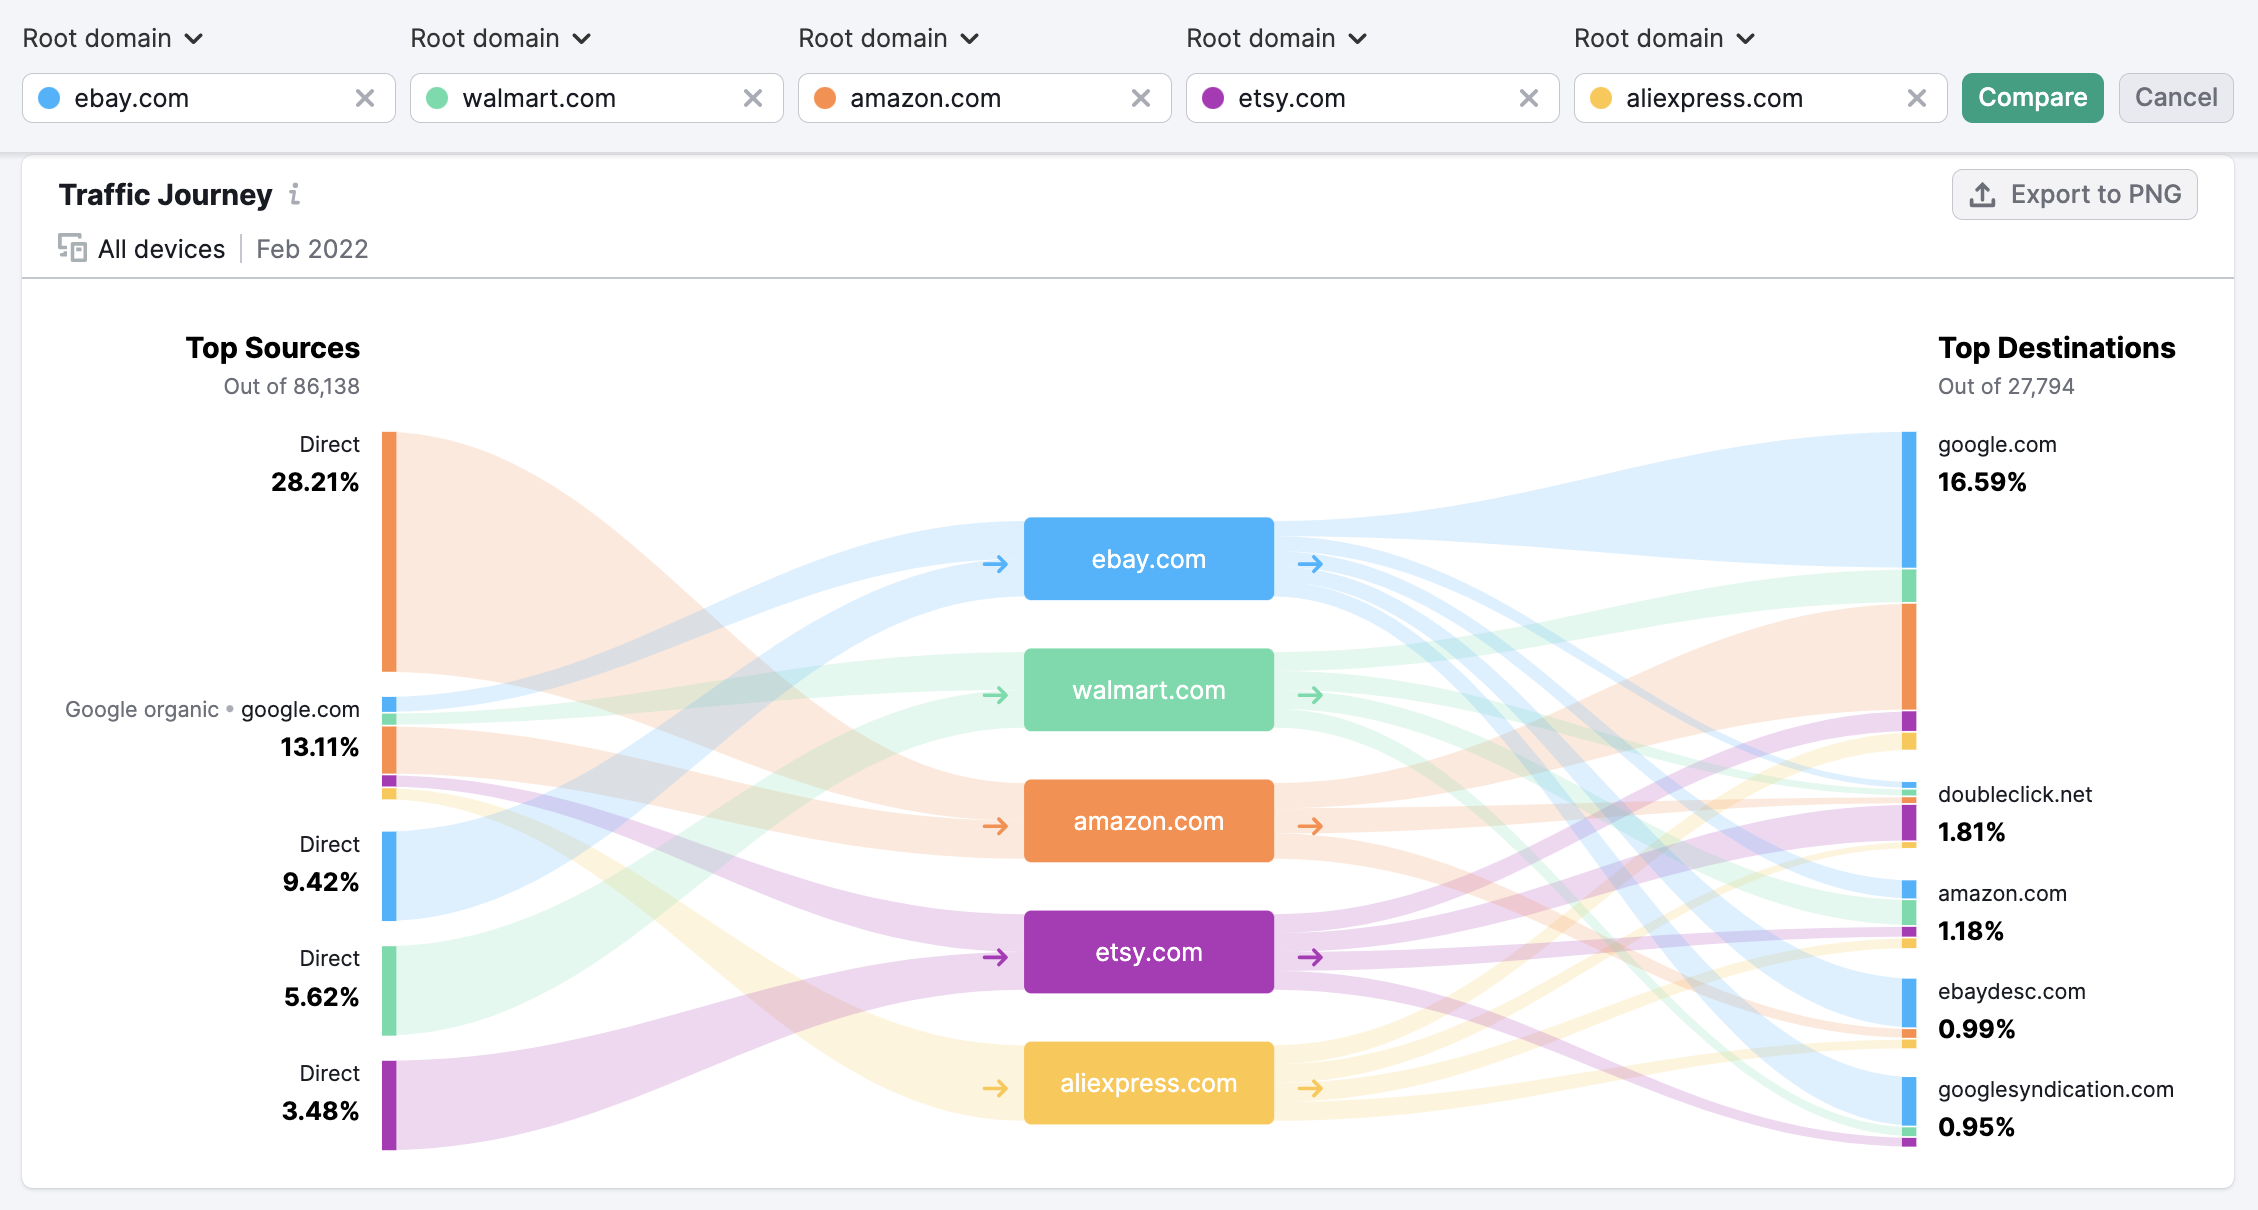Click the green Compare button
The image size is (2258, 1210).
coord(2032,98)
